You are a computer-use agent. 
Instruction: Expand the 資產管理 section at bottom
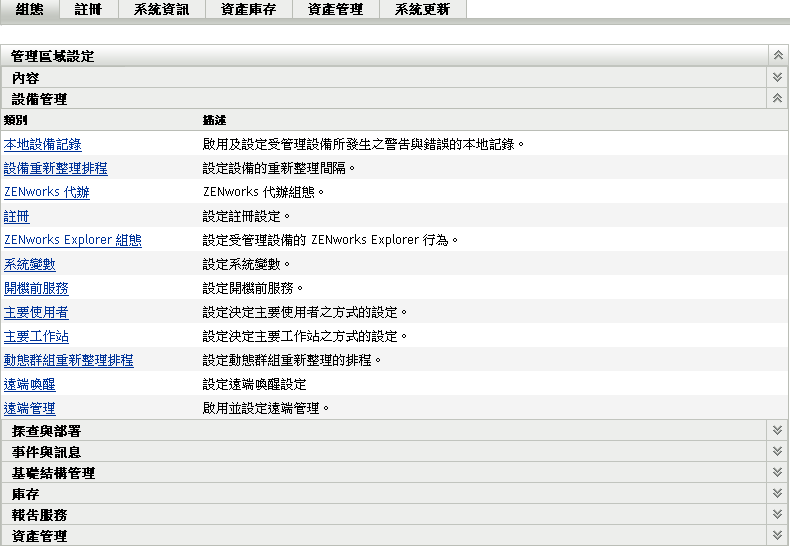click(777, 535)
